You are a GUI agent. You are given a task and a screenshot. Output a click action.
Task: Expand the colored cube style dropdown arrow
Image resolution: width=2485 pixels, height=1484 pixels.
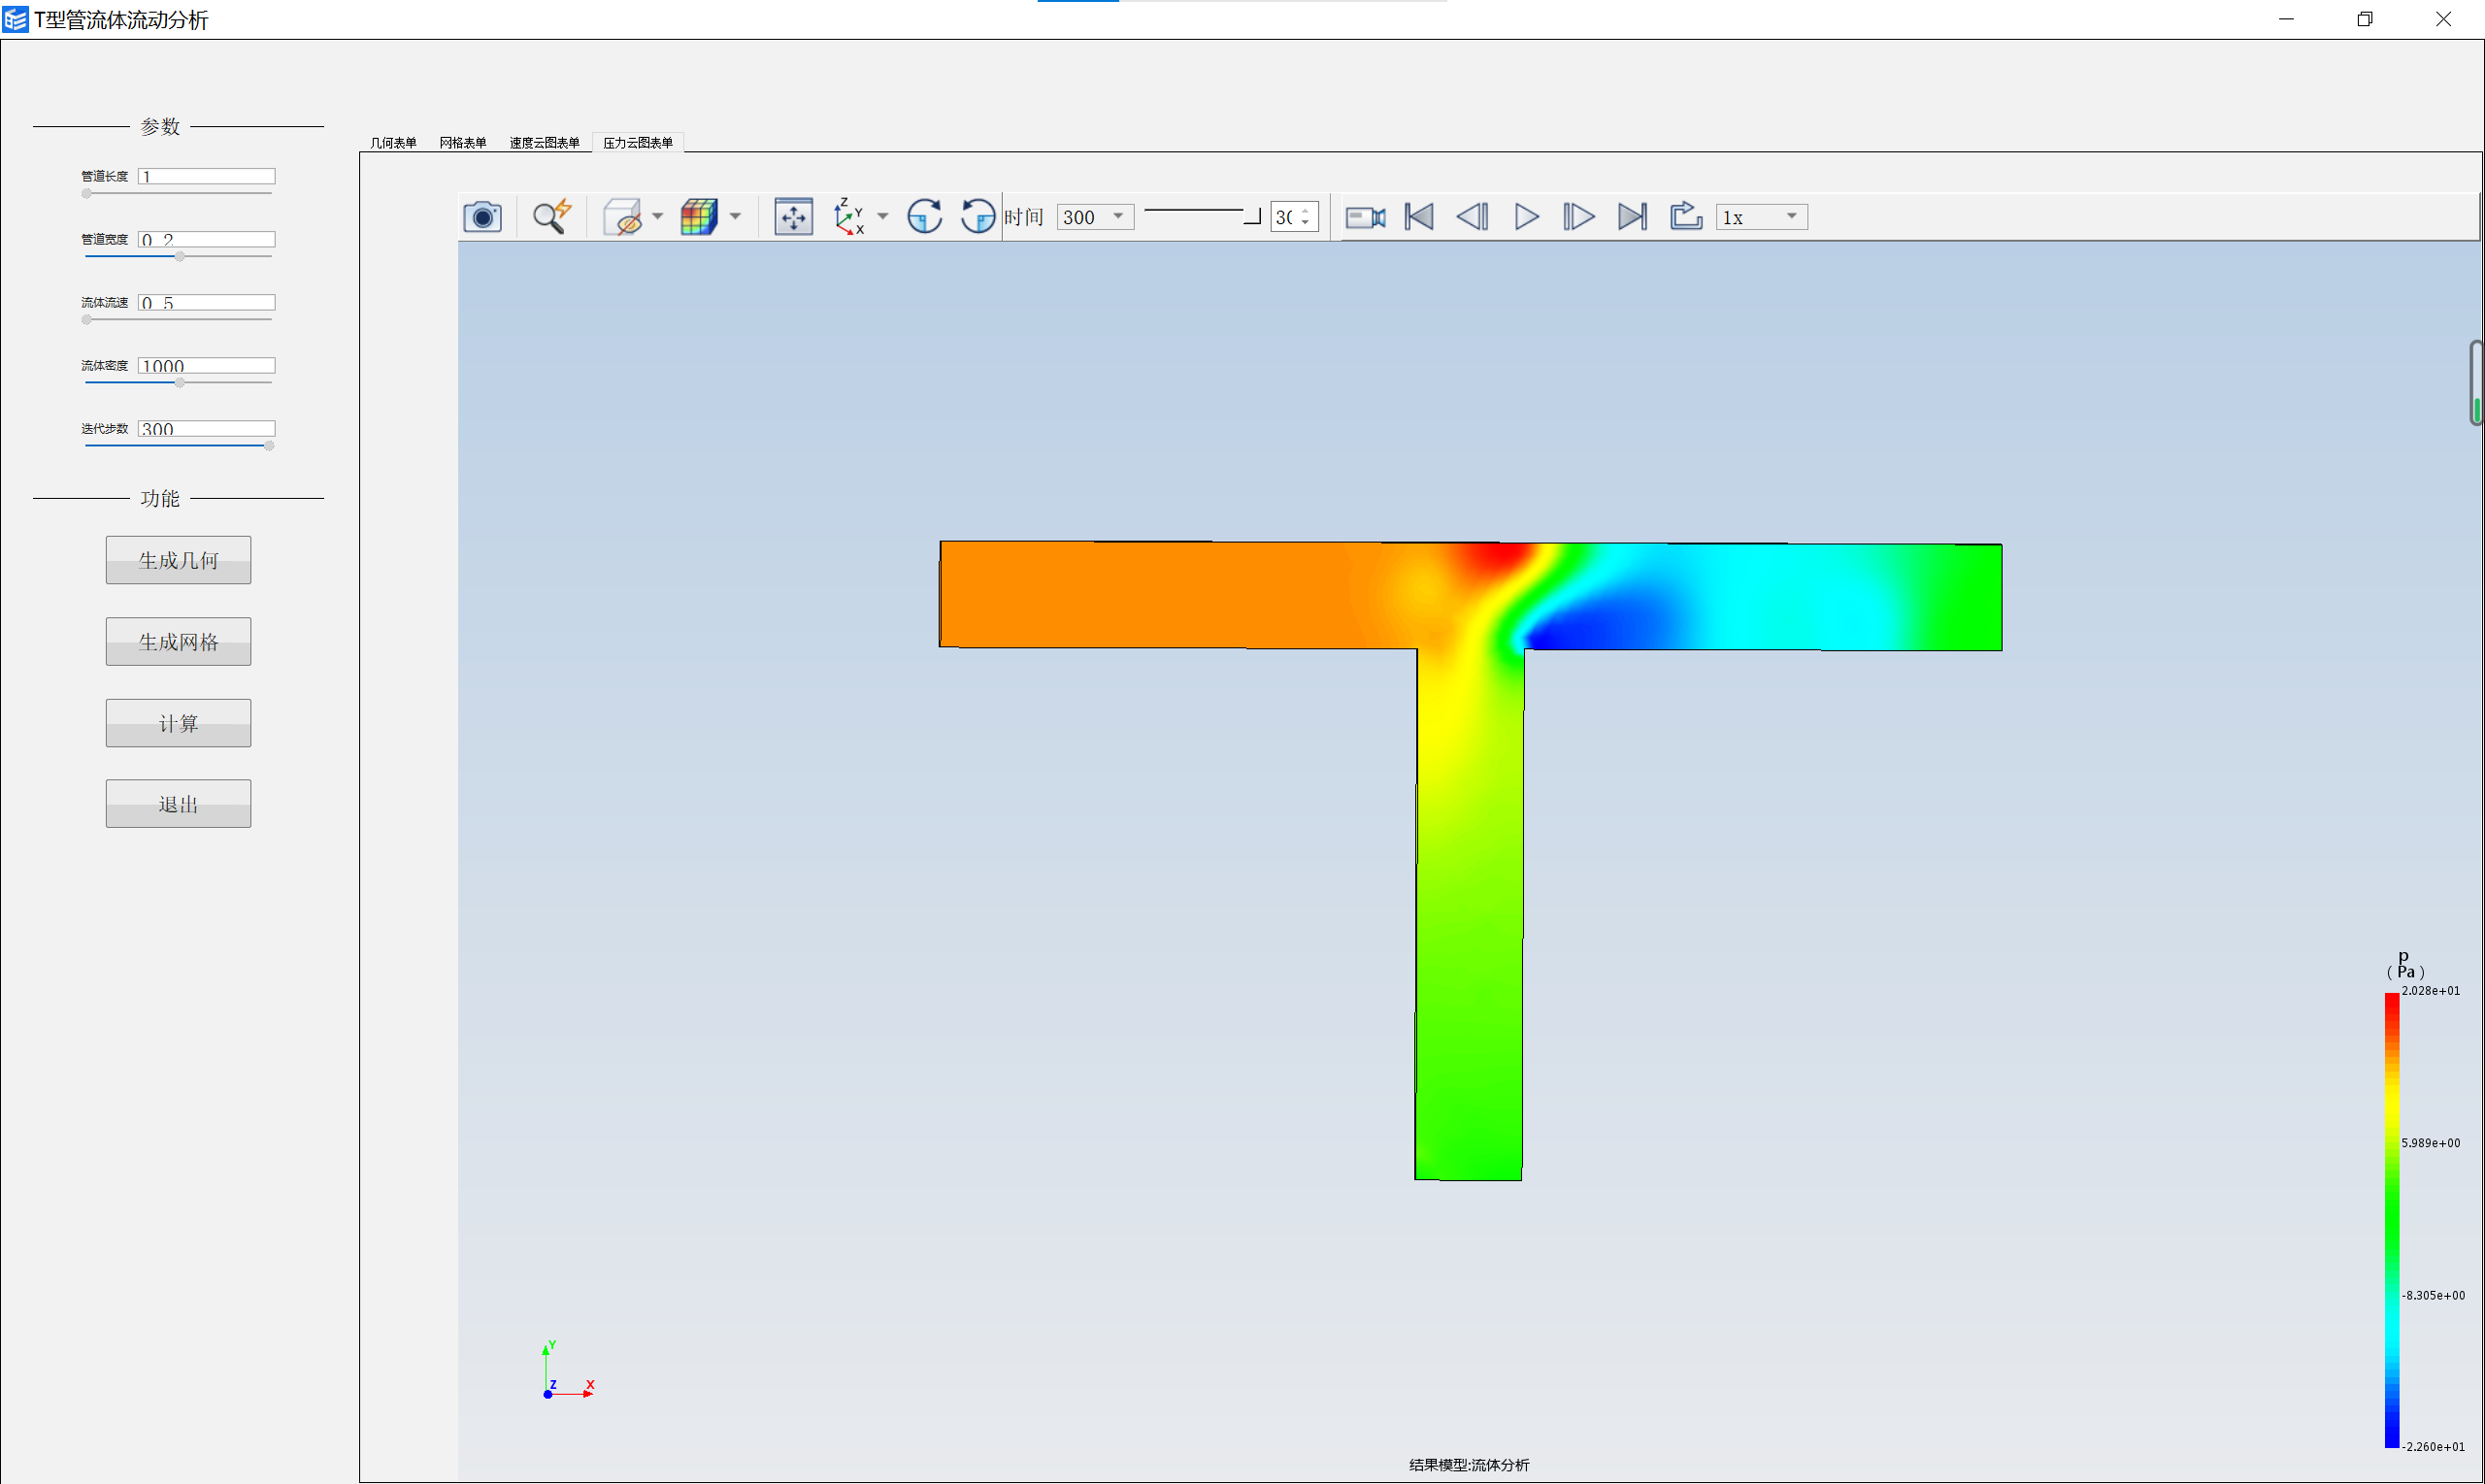[x=735, y=217]
